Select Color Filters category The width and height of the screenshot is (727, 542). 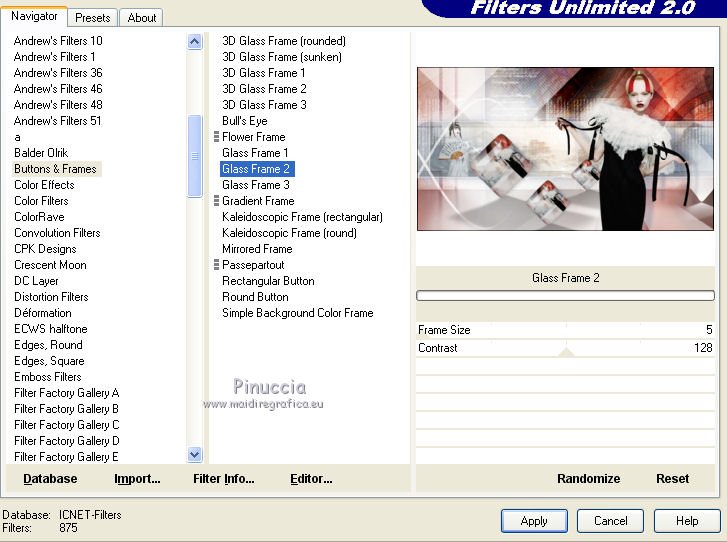41,201
